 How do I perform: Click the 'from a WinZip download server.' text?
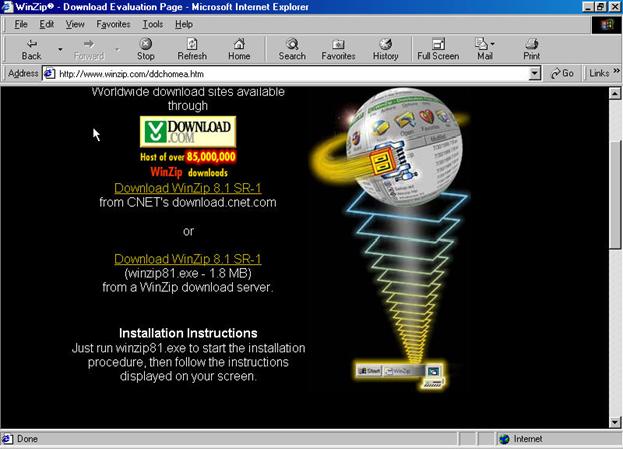(x=188, y=287)
